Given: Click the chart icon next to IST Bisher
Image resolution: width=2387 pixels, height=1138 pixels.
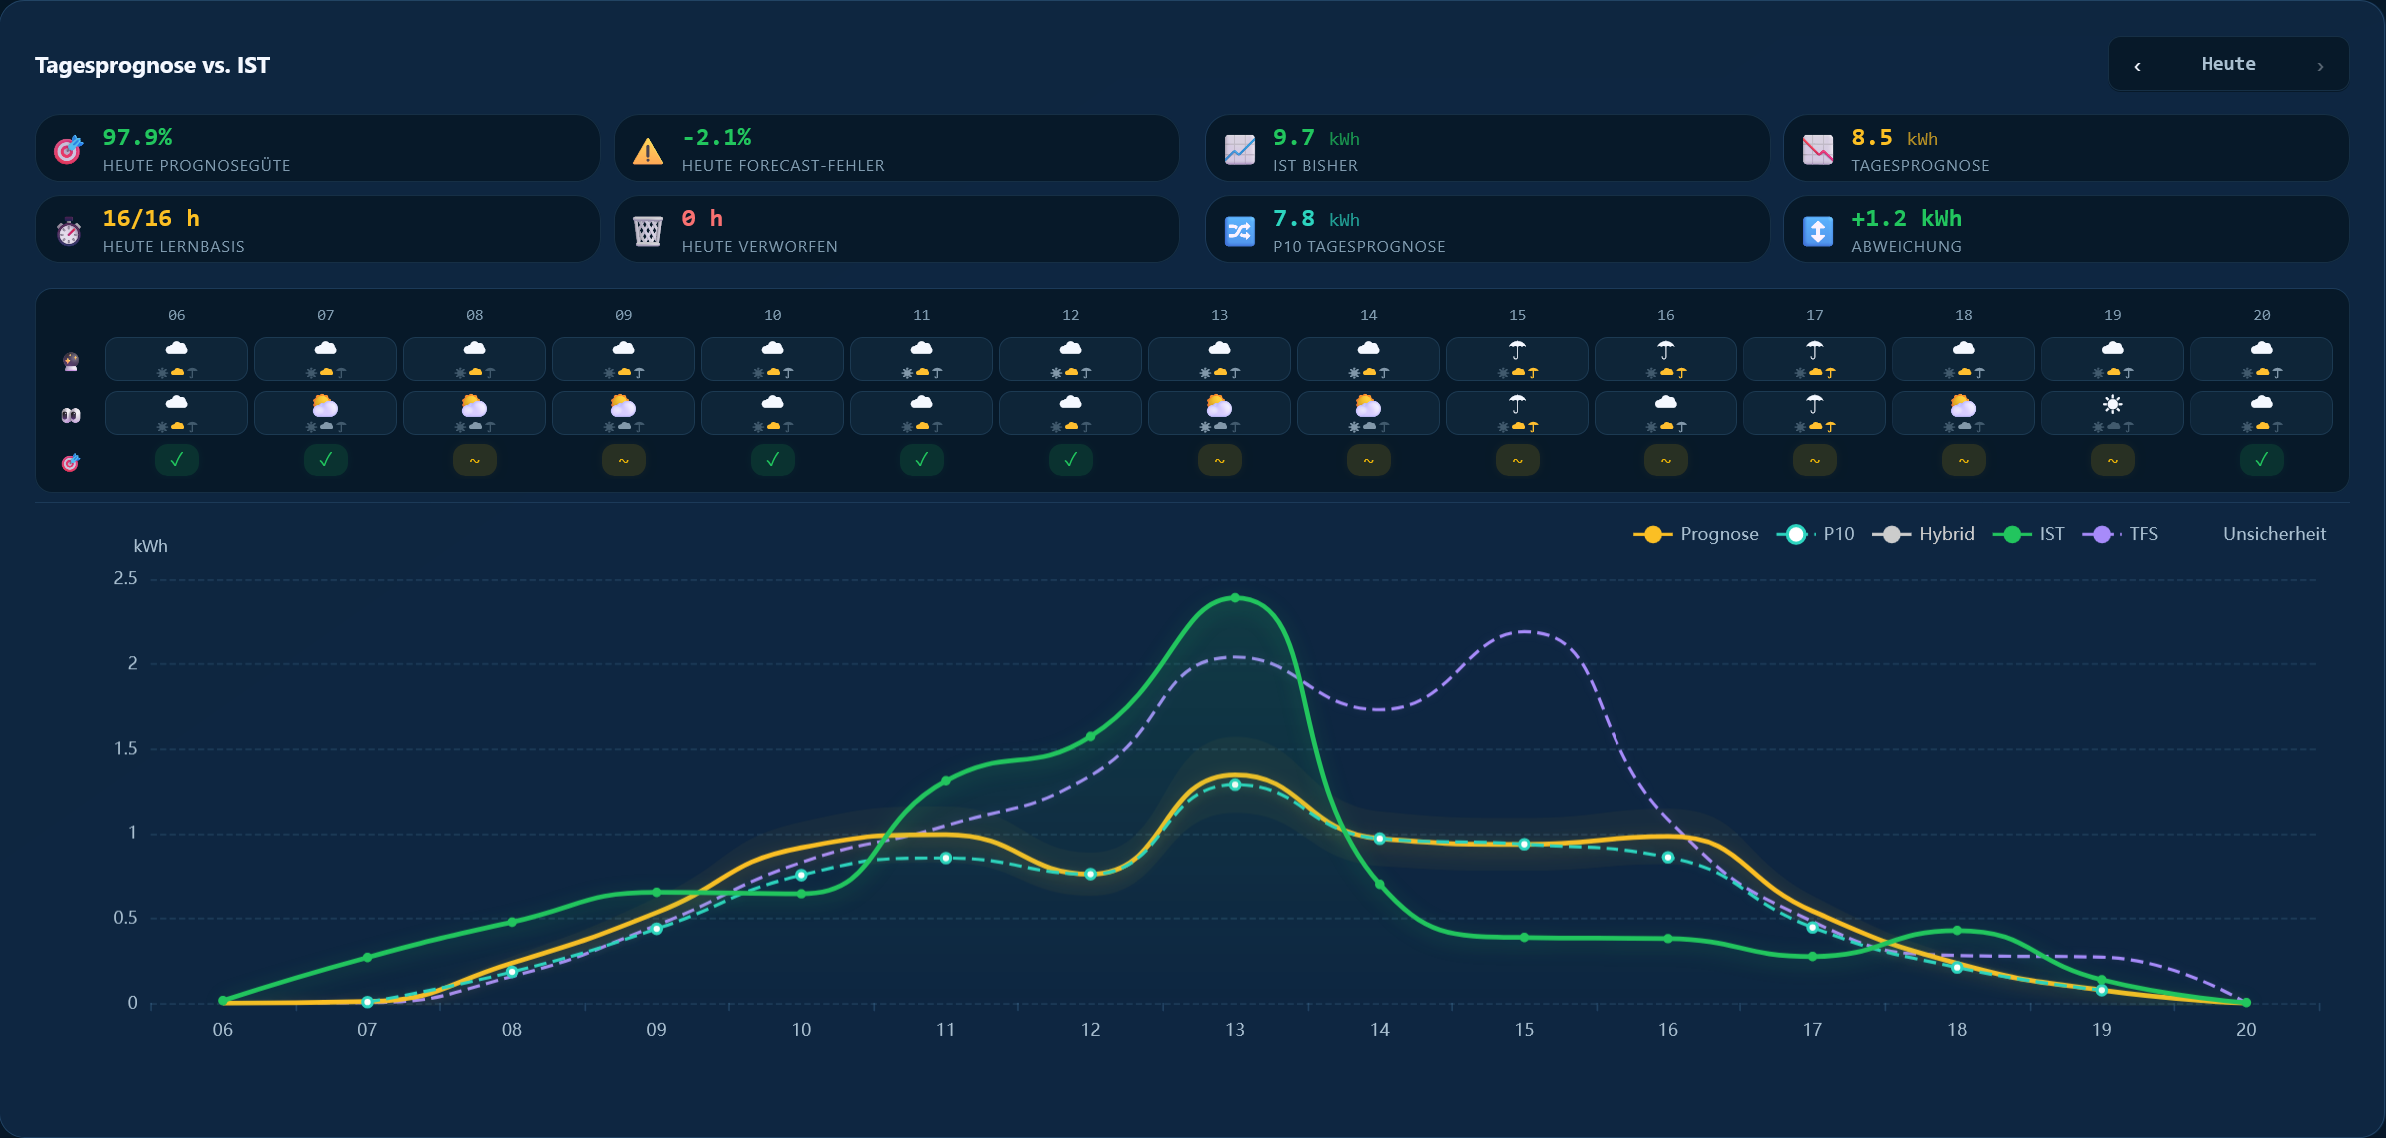Looking at the screenshot, I should (1240, 149).
